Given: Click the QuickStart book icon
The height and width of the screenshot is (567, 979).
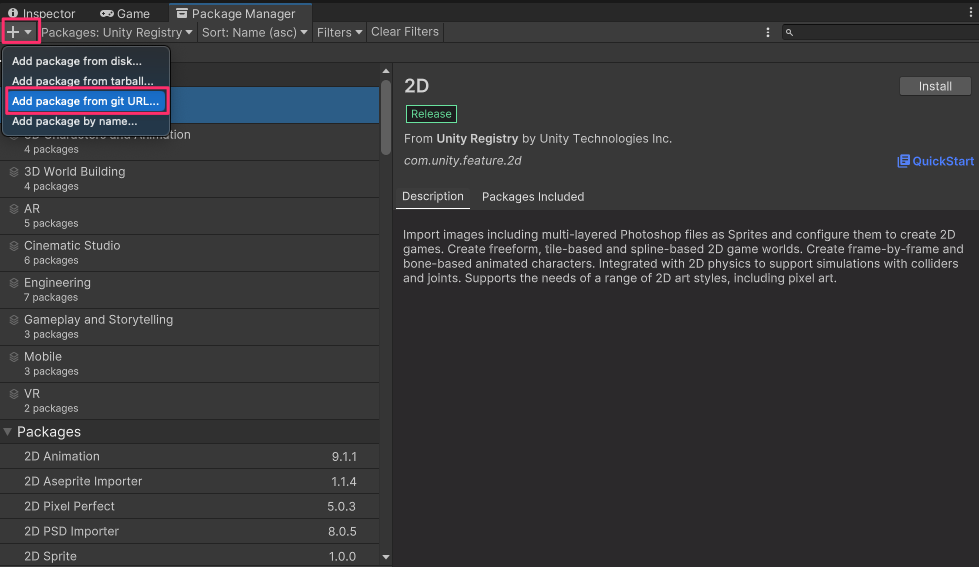Looking at the screenshot, I should coord(903,161).
